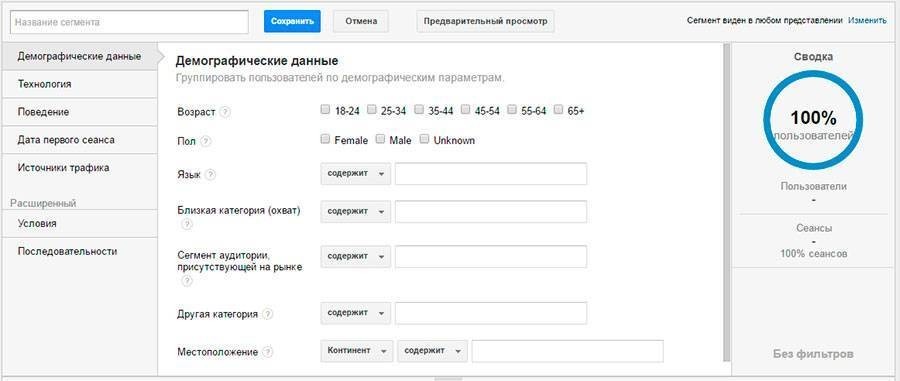This screenshot has height=381, width=900.
Task: Focus the Название сегмента field
Action: tap(129, 22)
